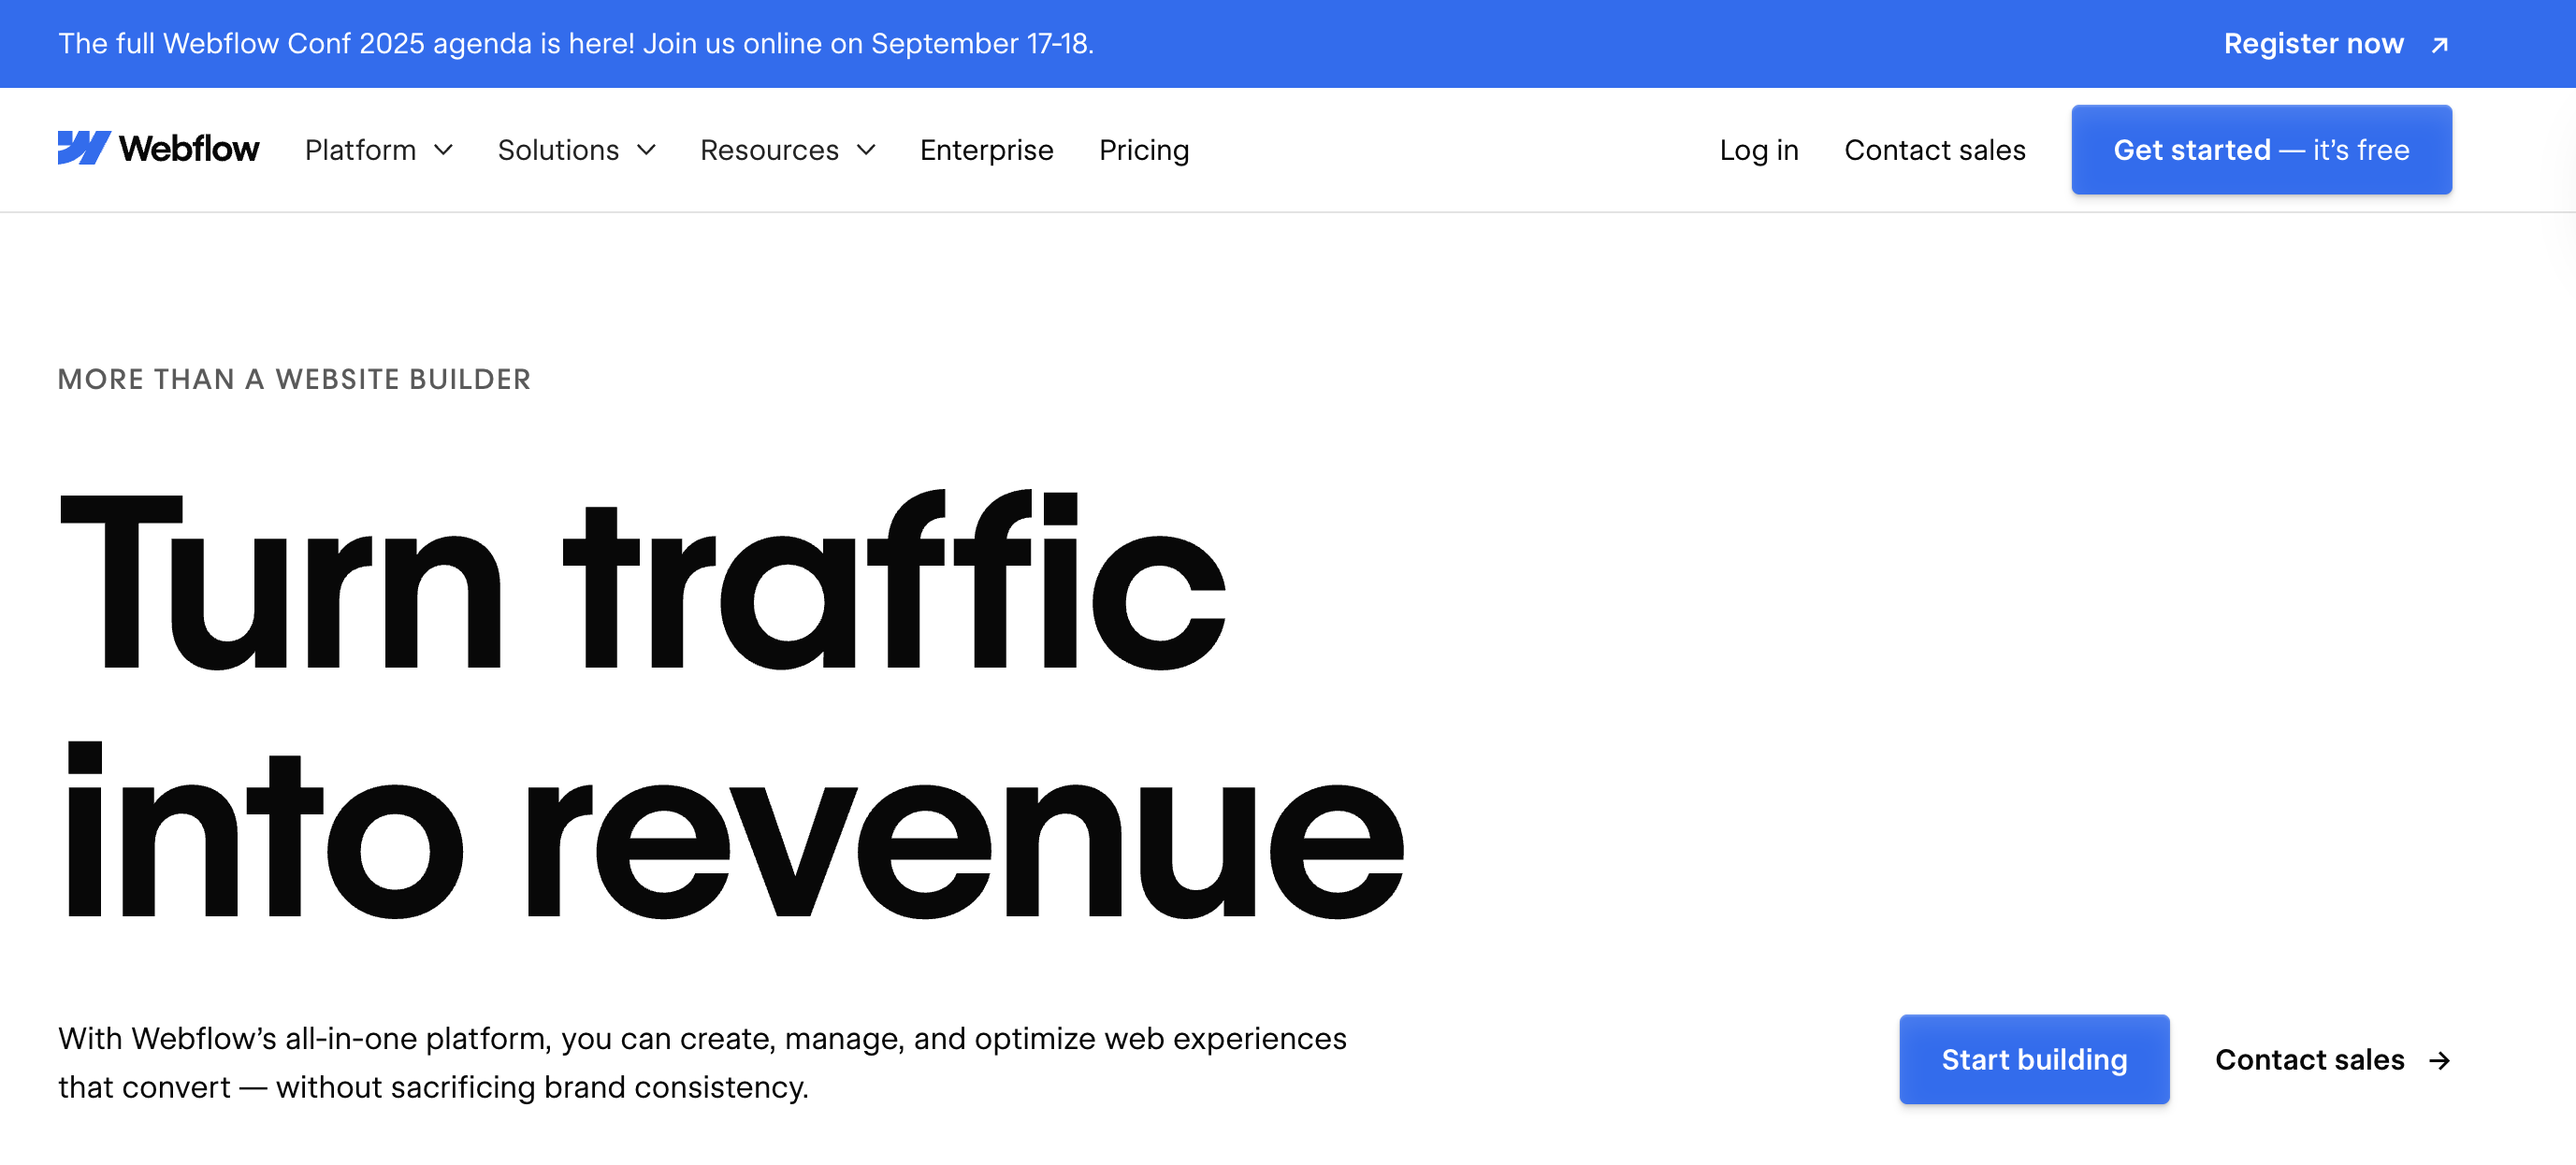Go to the Enterprise page
The width and height of the screenshot is (2576, 1165).
click(986, 150)
